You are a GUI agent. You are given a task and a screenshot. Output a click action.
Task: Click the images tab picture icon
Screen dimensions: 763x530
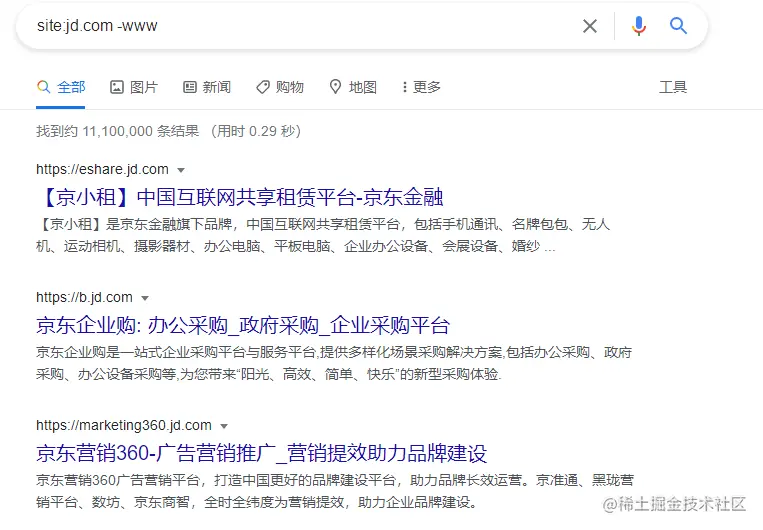pyautogui.click(x=117, y=87)
